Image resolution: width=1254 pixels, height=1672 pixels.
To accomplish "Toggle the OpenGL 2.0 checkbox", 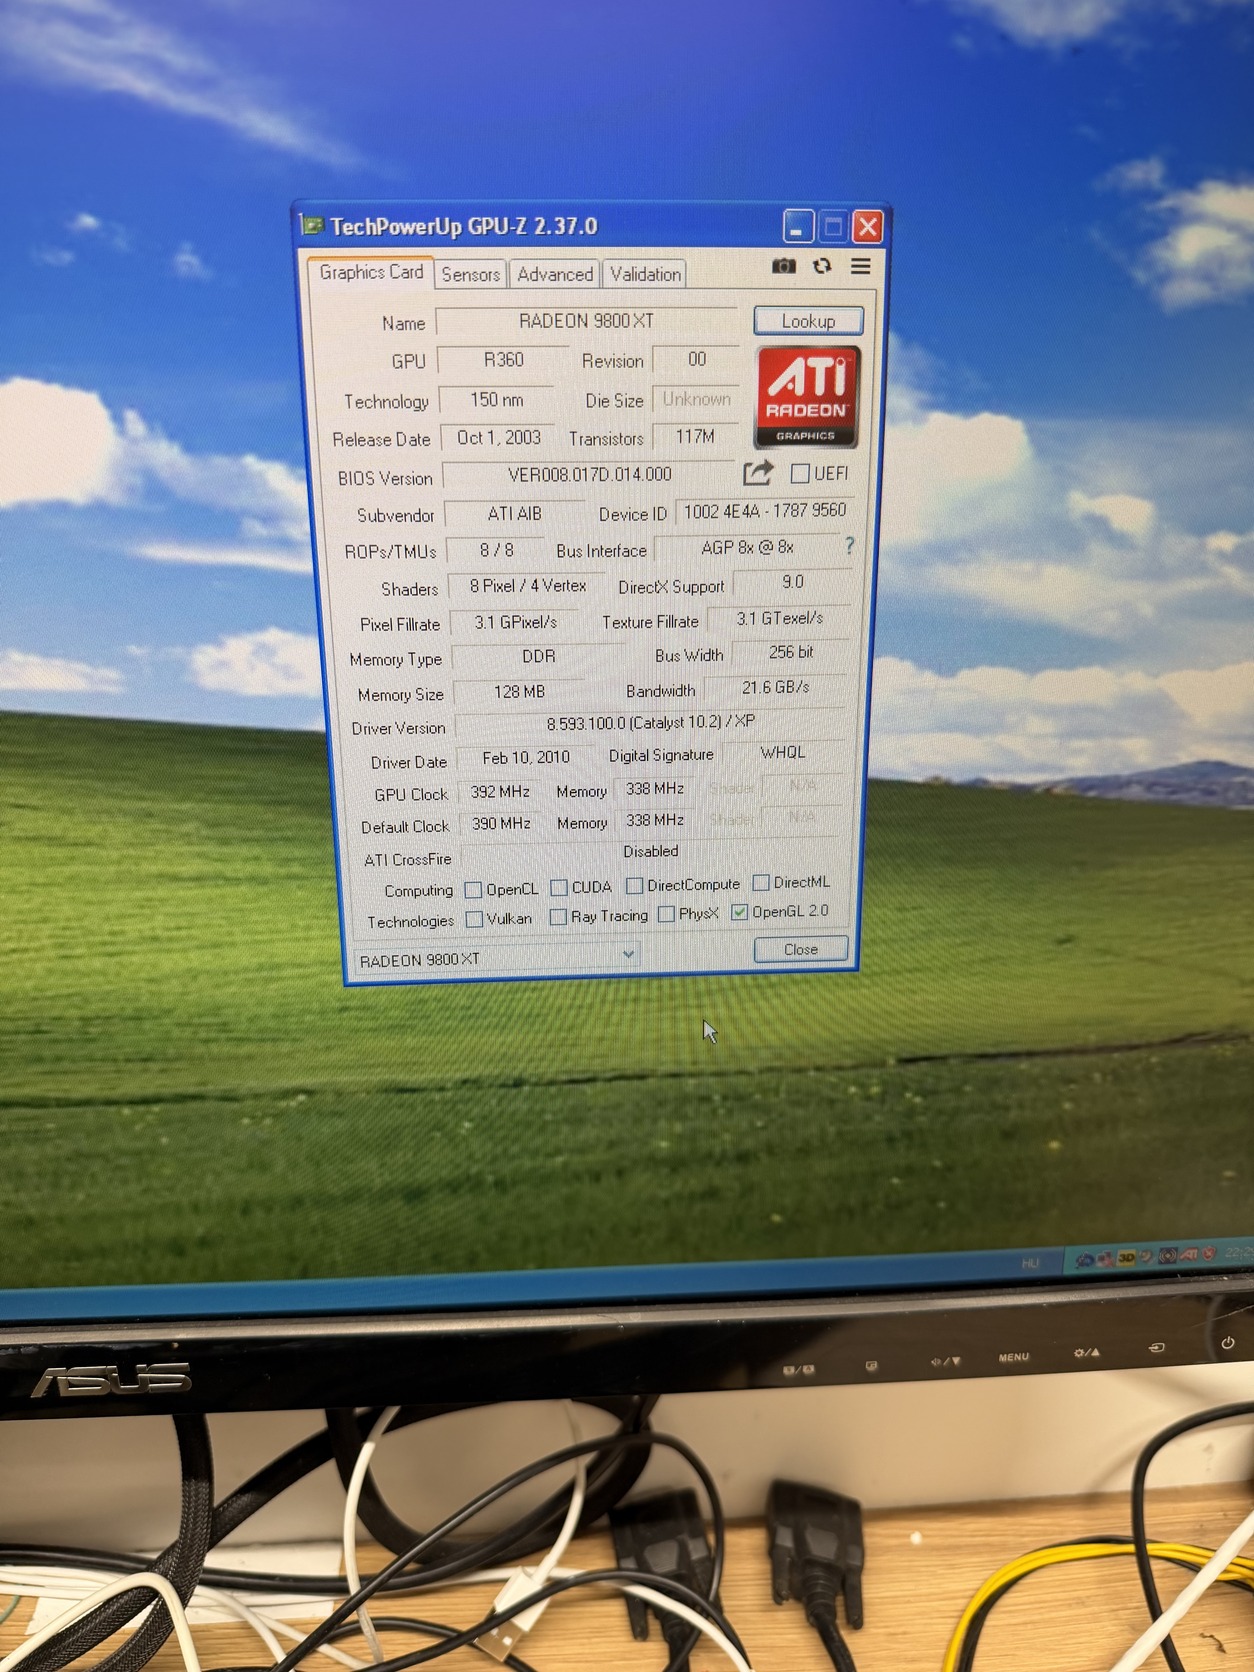I will click(739, 912).
